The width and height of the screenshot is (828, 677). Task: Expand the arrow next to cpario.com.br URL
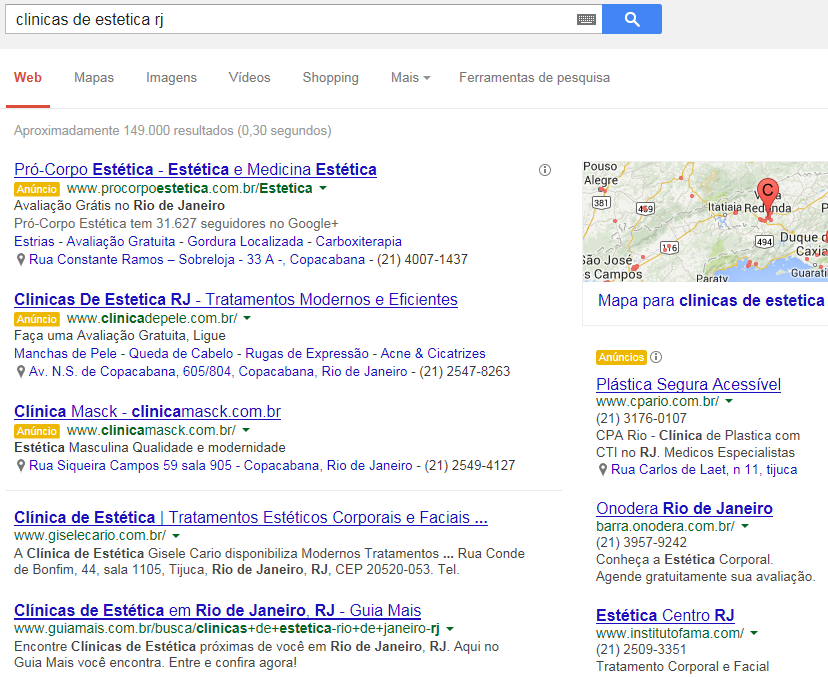coord(729,401)
